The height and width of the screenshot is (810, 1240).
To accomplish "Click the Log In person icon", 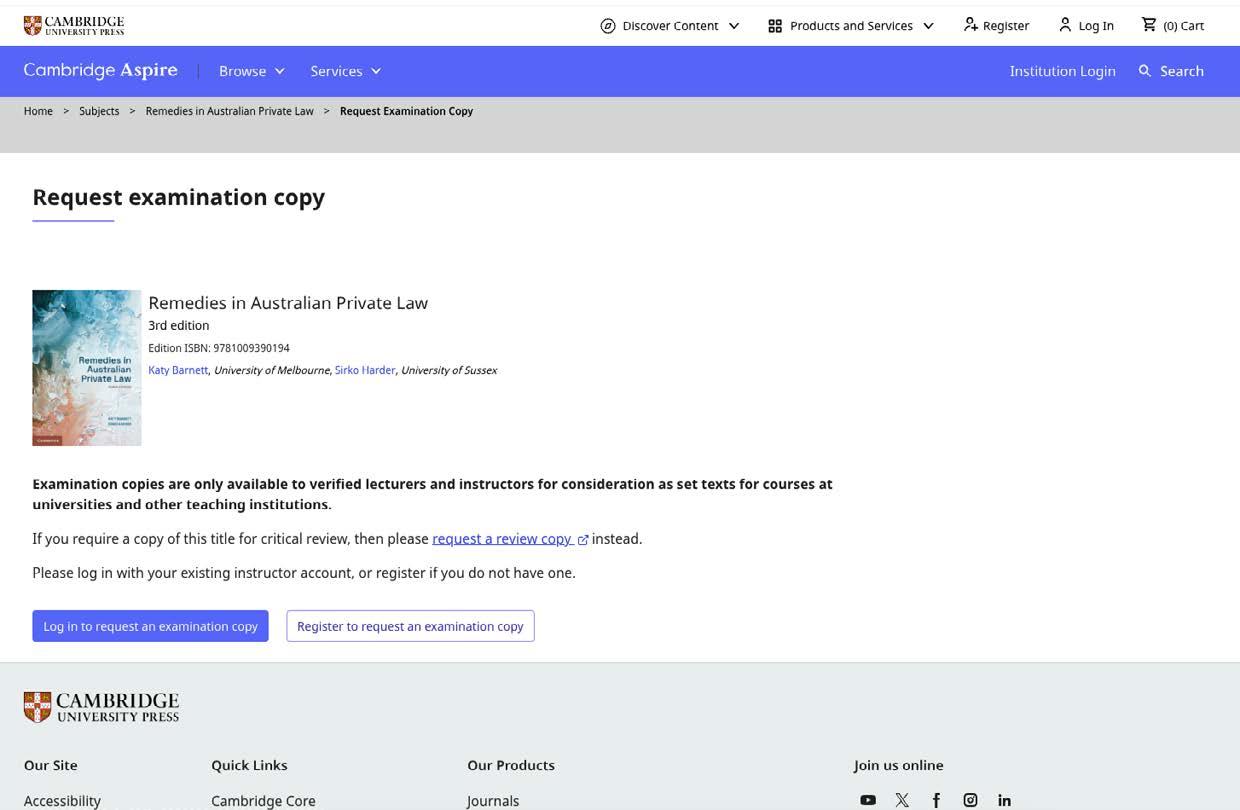I will [1065, 25].
